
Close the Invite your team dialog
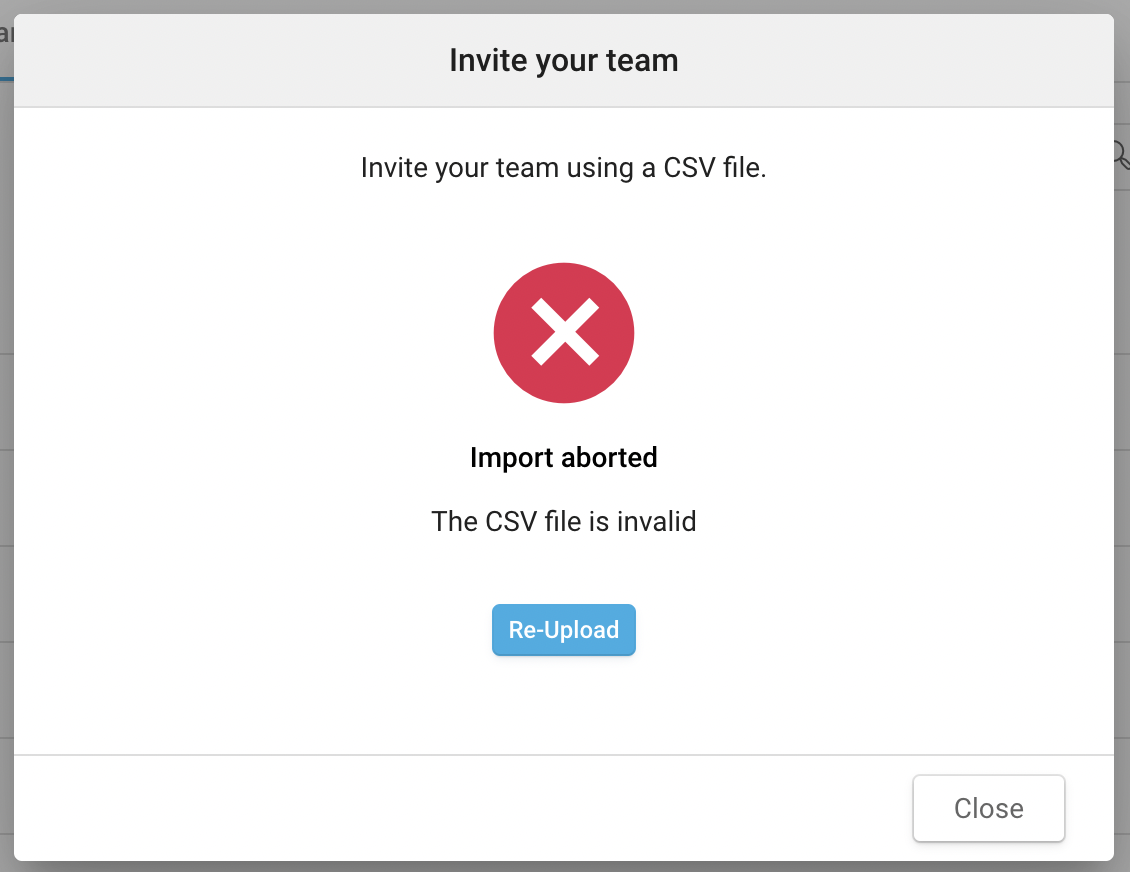click(x=988, y=808)
